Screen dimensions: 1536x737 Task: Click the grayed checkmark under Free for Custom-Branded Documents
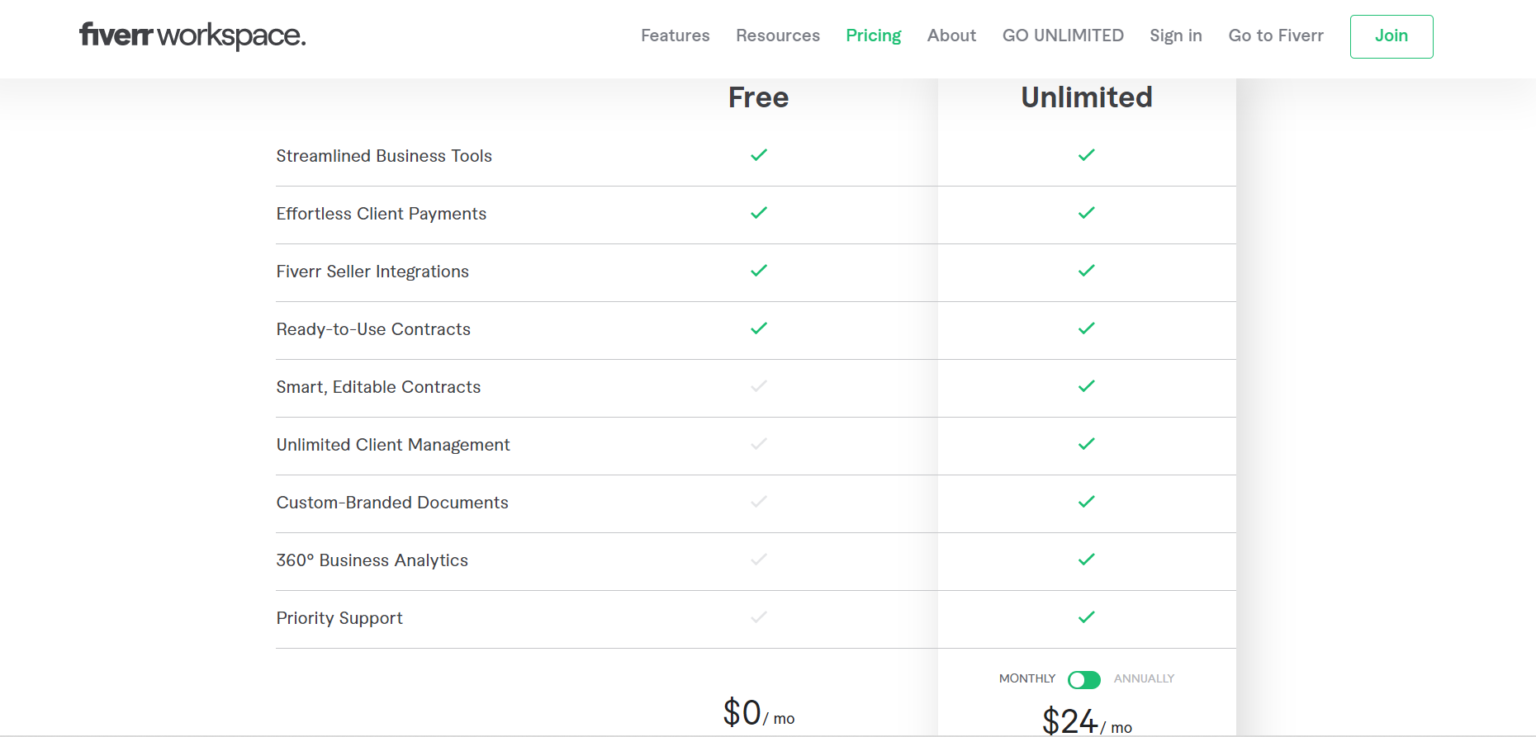pyautogui.click(x=759, y=502)
